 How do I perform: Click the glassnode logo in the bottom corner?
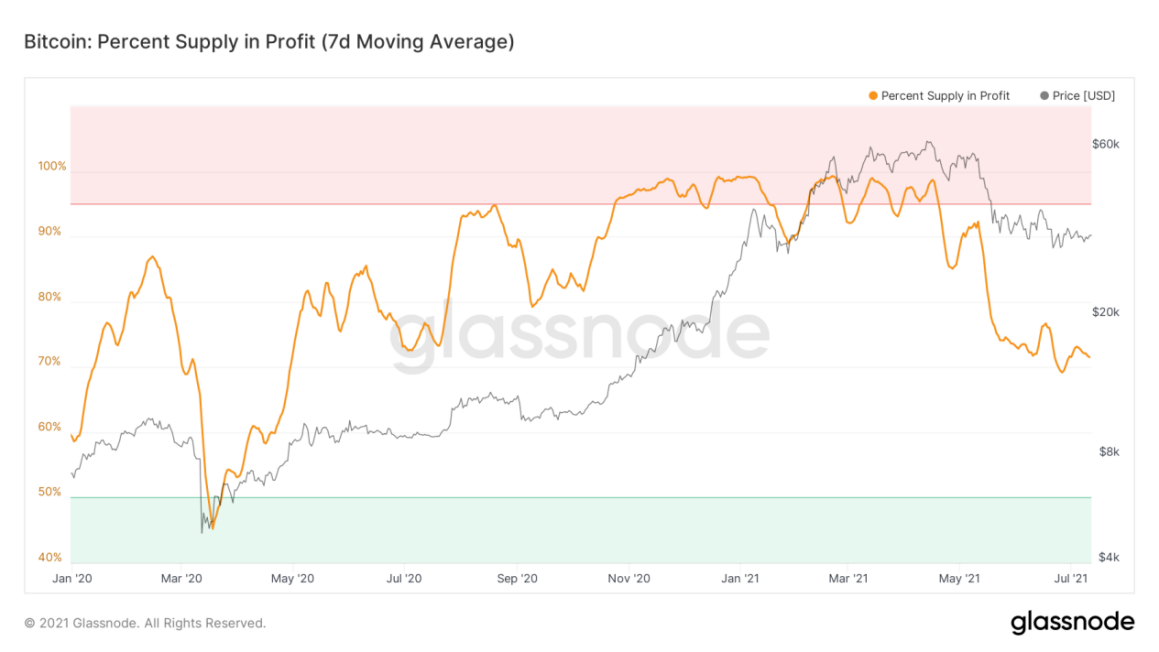click(x=1072, y=622)
